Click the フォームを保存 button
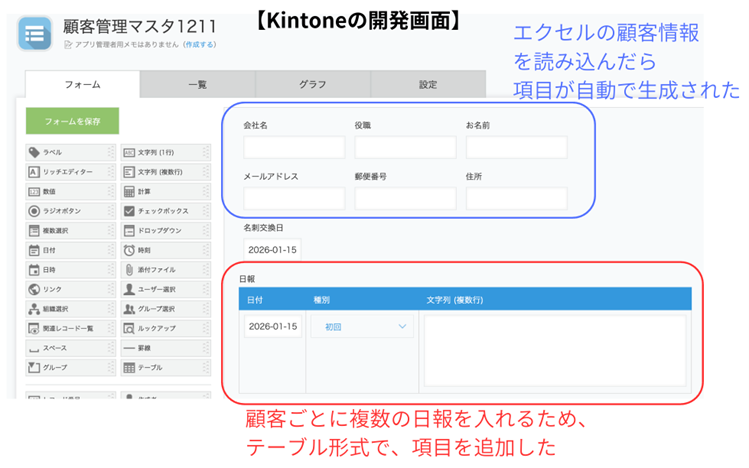 coord(72,121)
